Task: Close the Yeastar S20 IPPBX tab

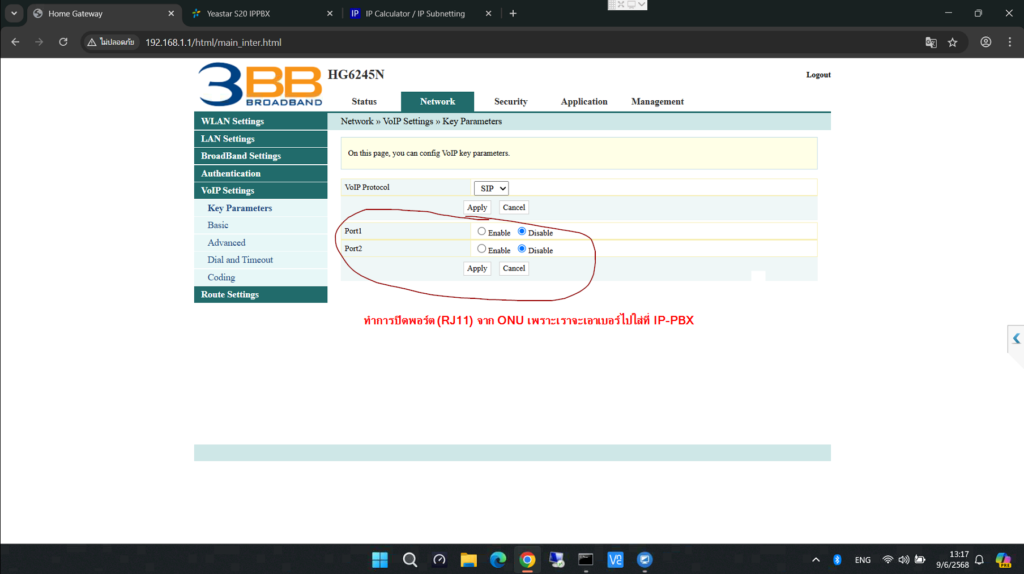Action: tap(329, 13)
